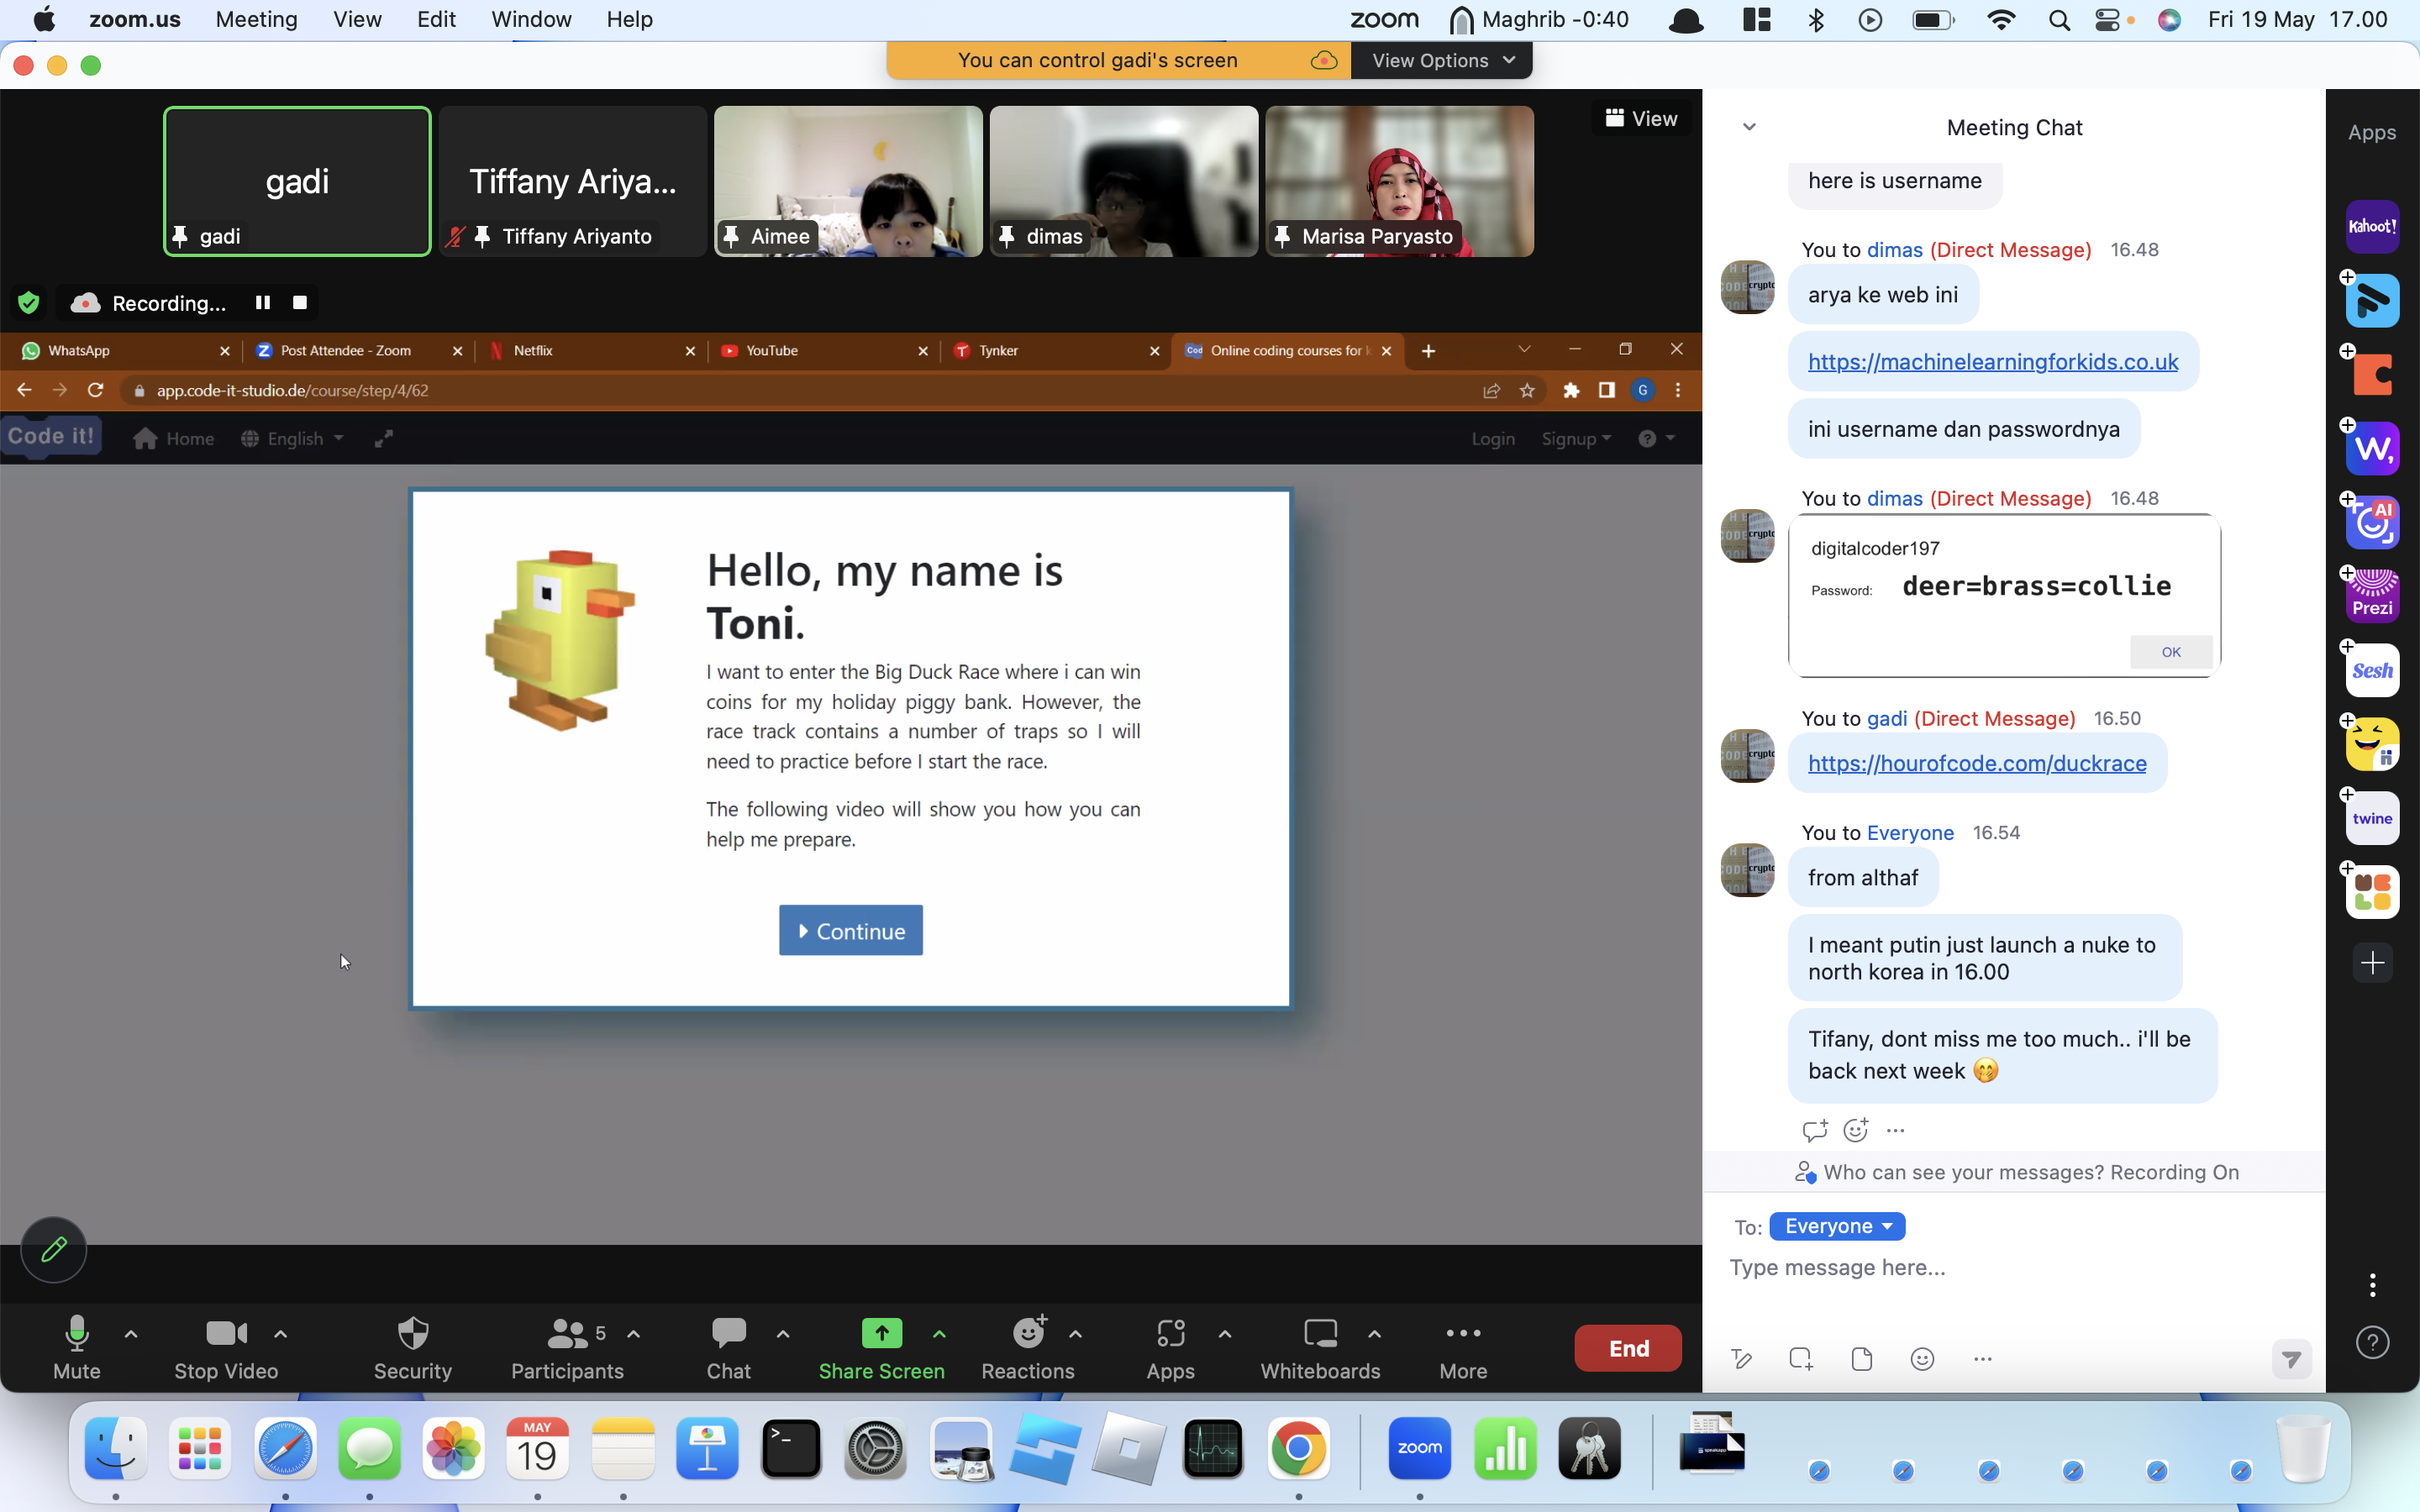Open English language dropdown
The width and height of the screenshot is (2420, 1512).
[293, 439]
